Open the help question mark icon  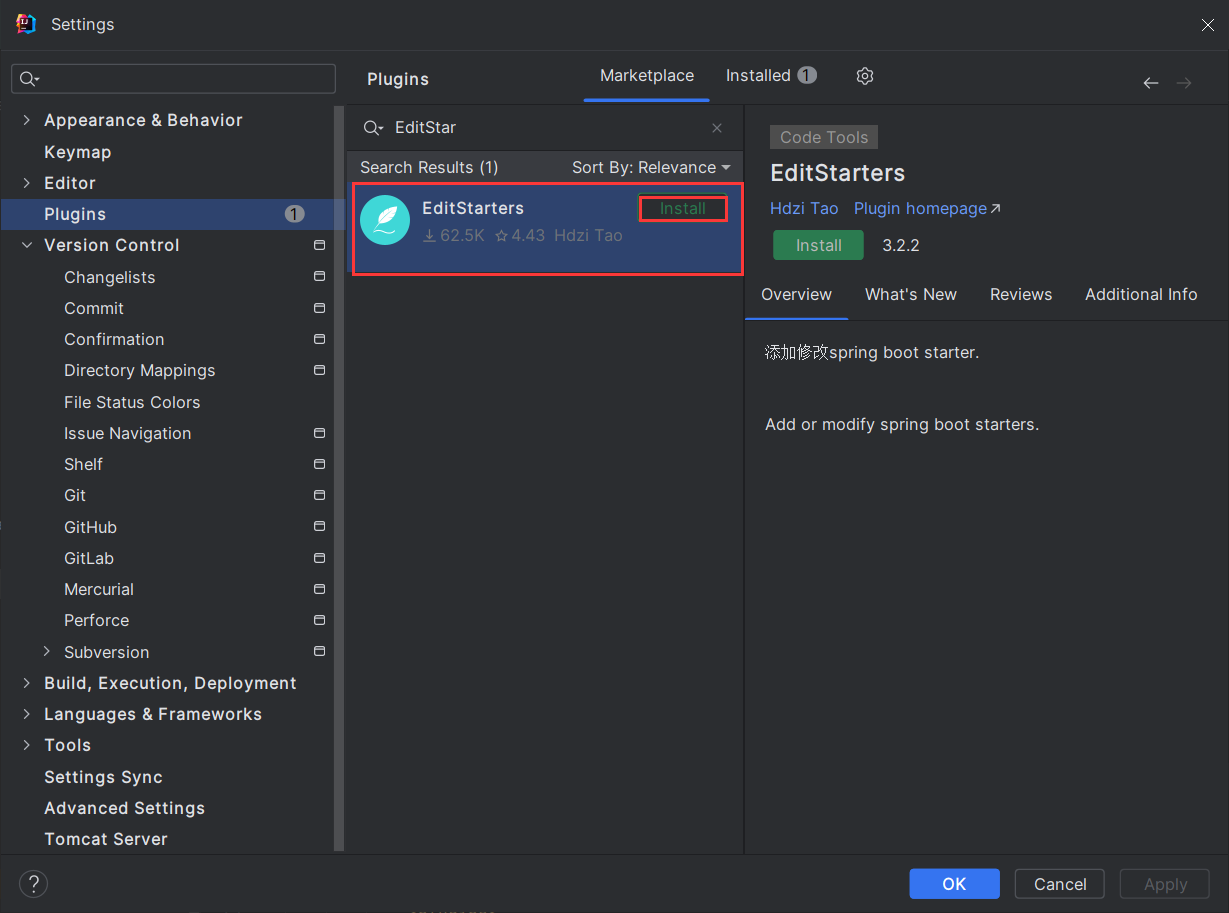(x=34, y=884)
